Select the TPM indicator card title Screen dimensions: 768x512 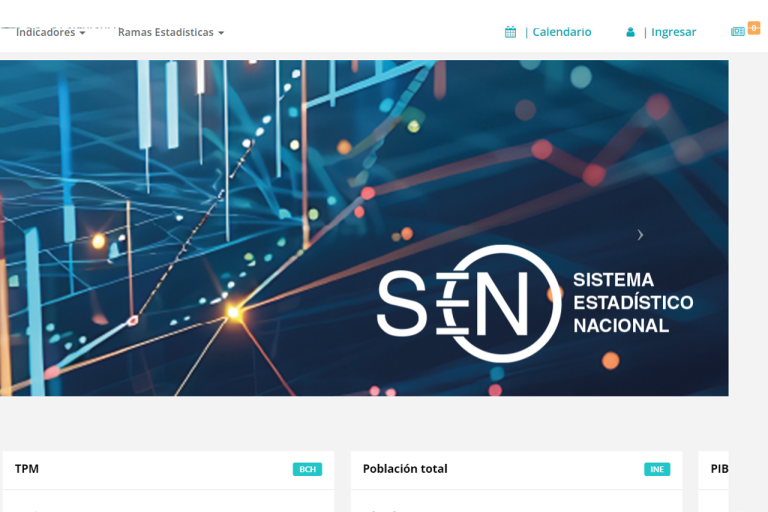pyautogui.click(x=27, y=469)
